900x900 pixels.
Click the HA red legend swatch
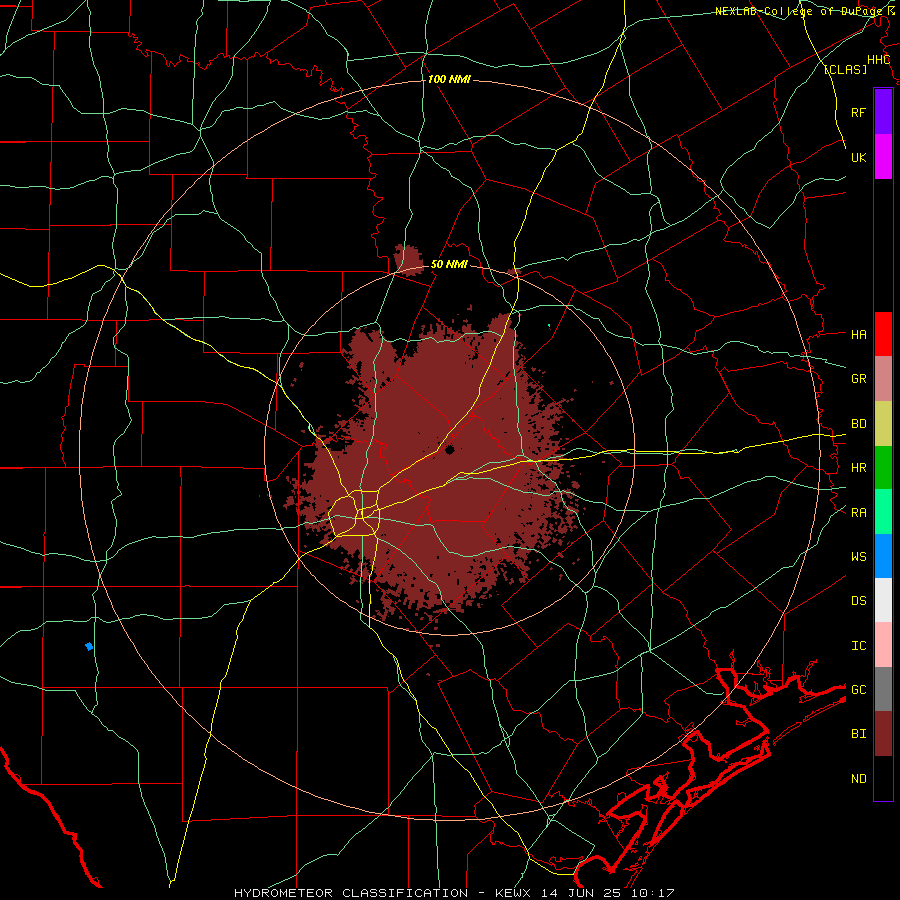(883, 334)
